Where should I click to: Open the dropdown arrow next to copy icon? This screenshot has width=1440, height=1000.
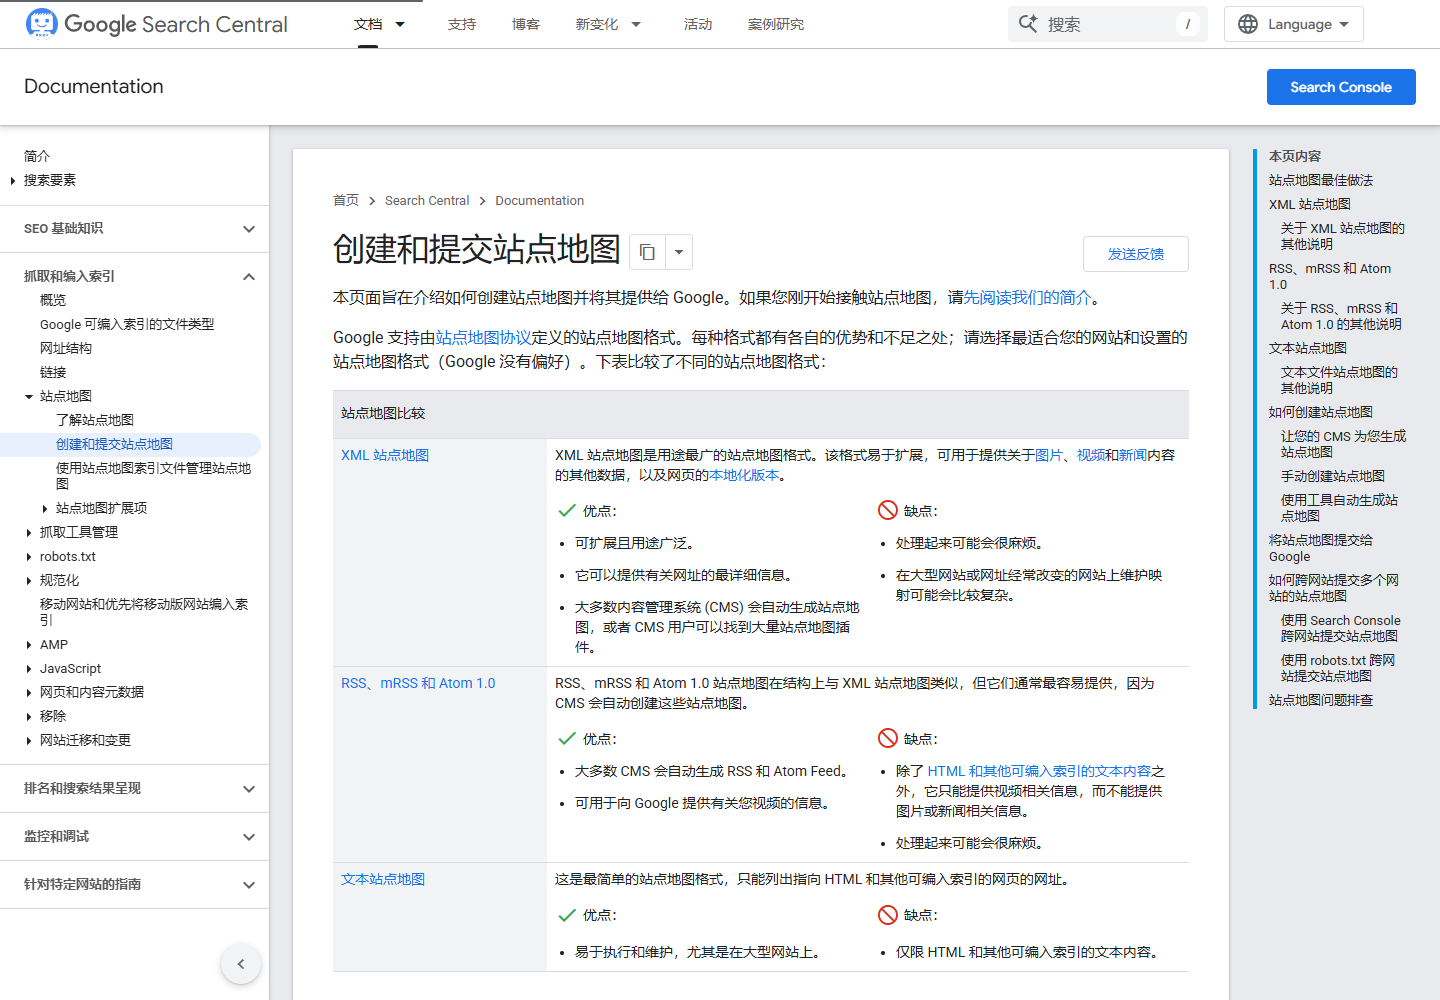(678, 252)
